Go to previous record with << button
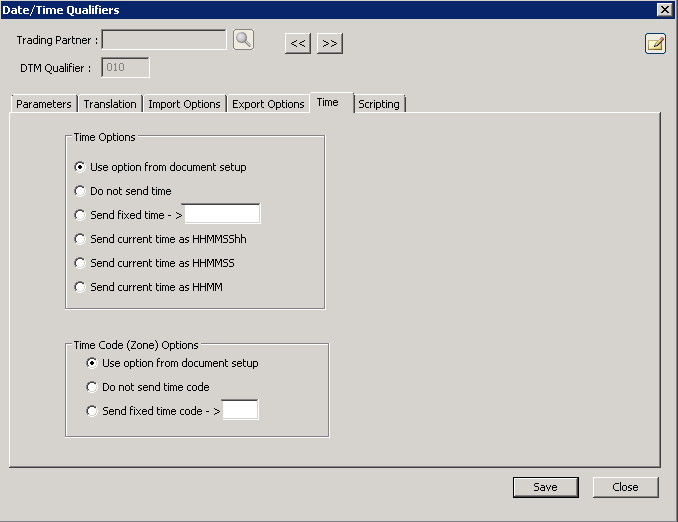 click(x=298, y=43)
